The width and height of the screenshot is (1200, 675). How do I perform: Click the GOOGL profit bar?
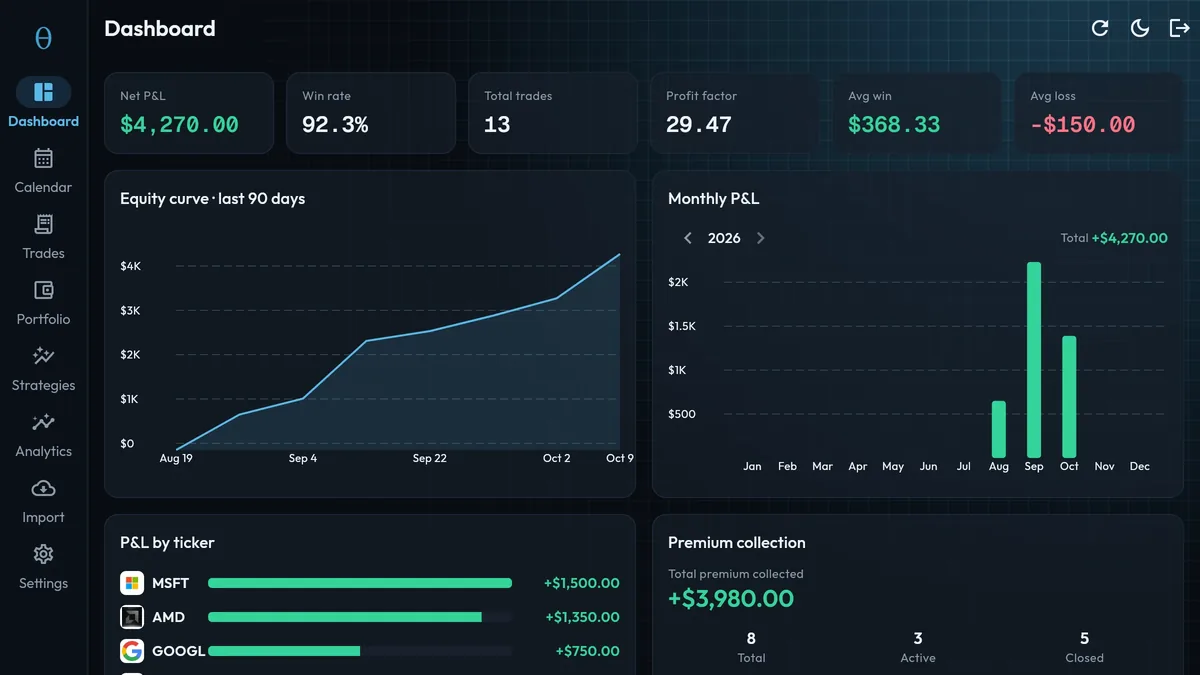point(284,651)
